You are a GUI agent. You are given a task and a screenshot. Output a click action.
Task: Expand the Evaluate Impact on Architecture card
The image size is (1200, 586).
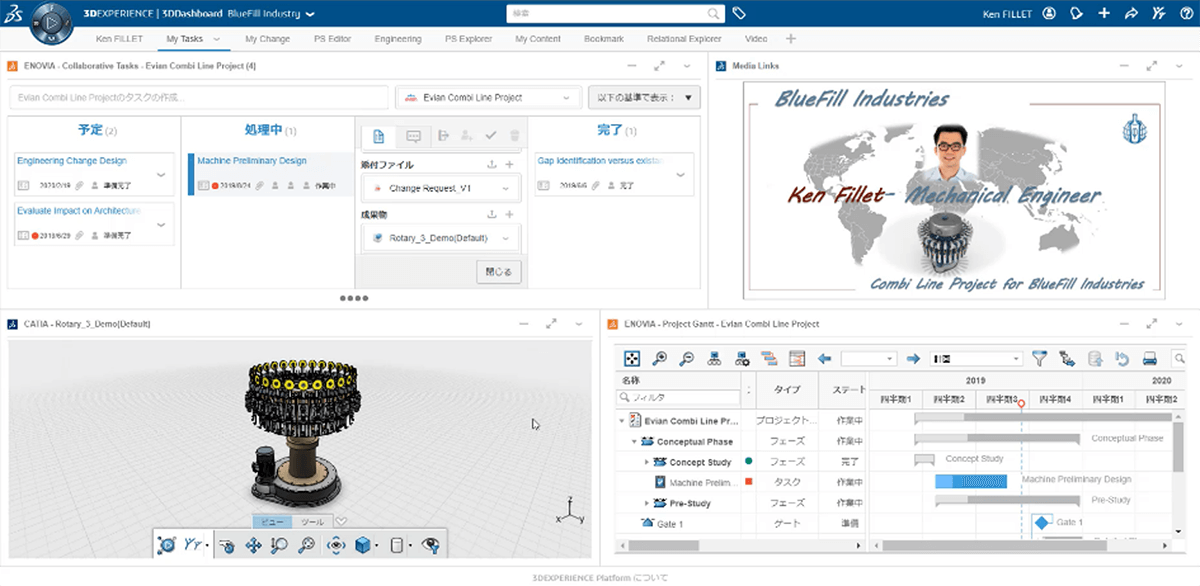(161, 223)
